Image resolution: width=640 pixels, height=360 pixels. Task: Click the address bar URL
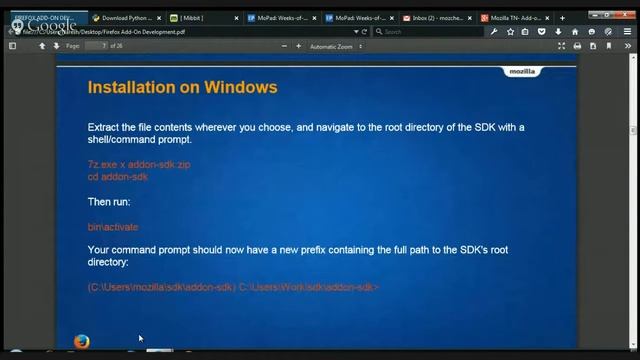pos(104,32)
